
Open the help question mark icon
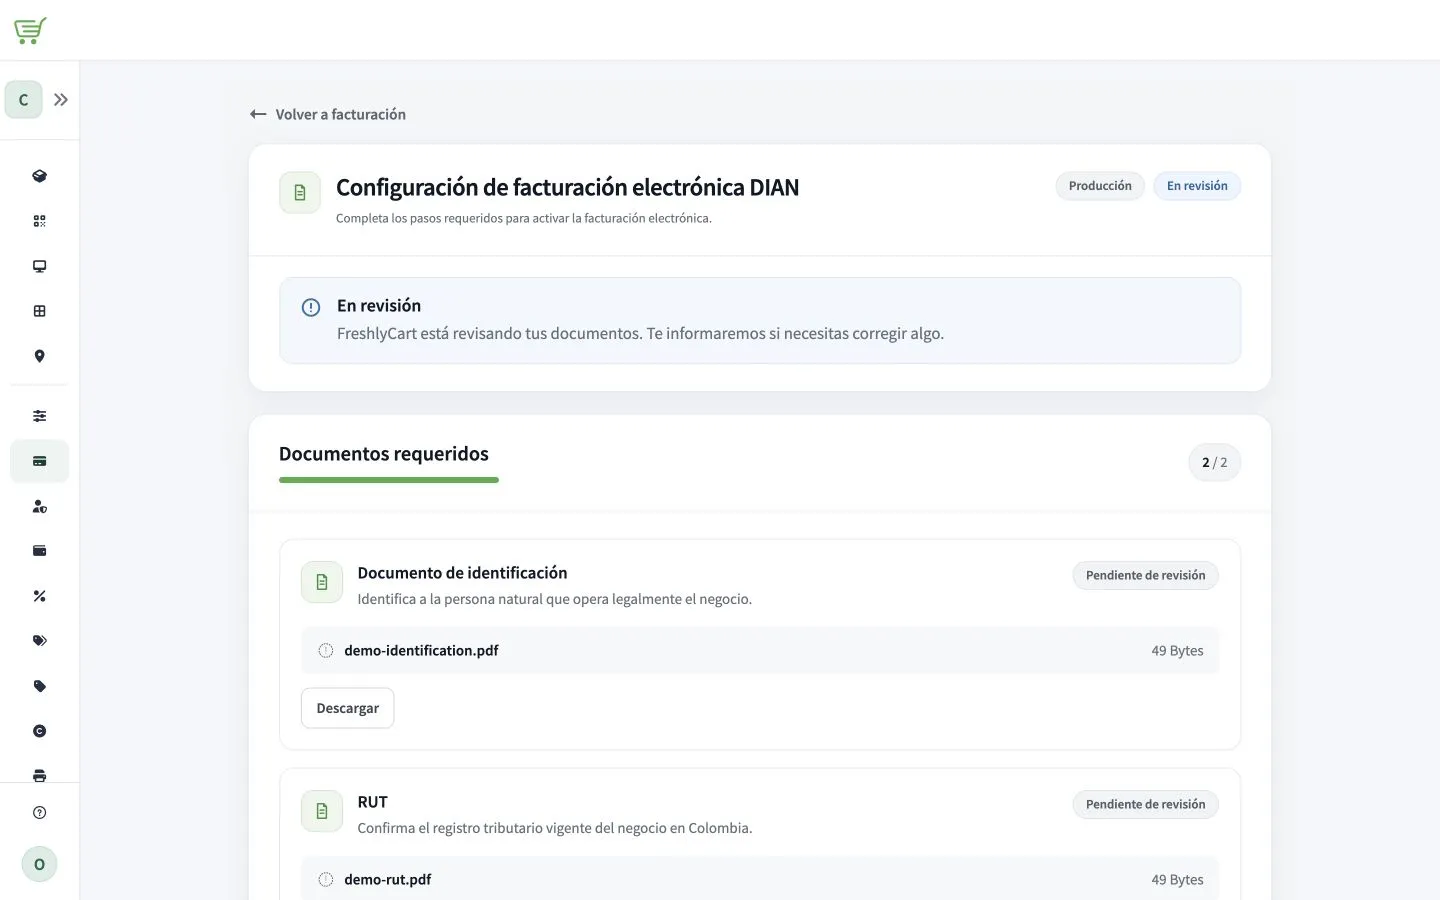pyautogui.click(x=40, y=813)
